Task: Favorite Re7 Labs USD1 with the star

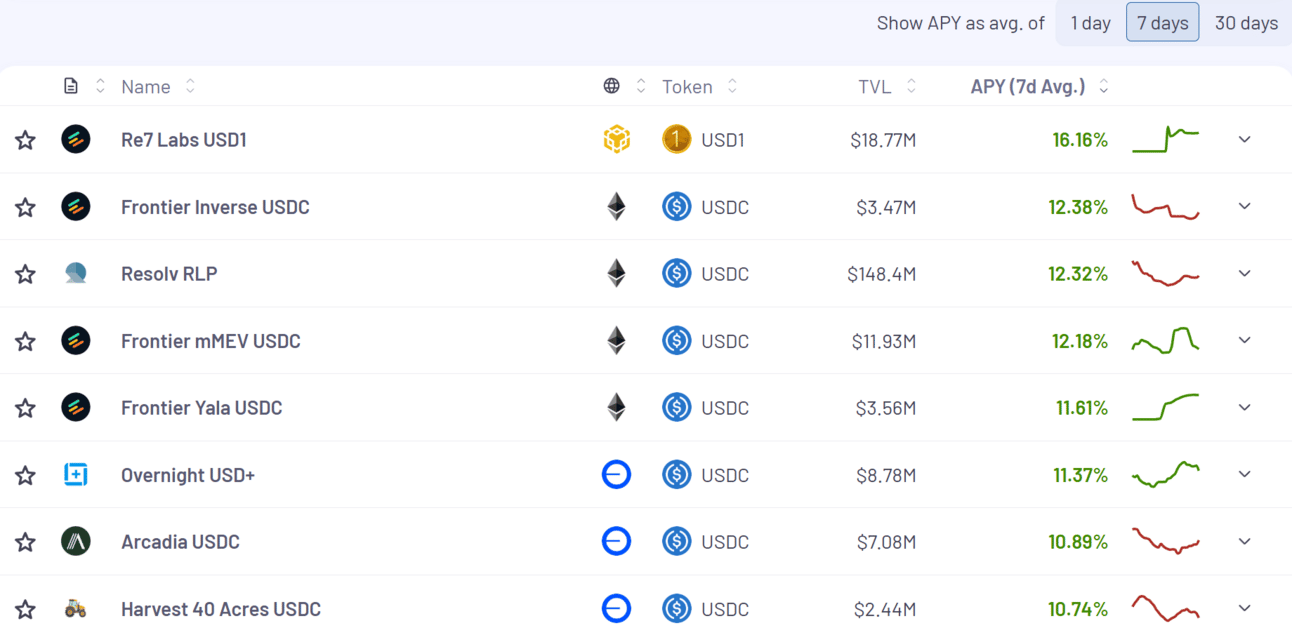Action: pos(25,140)
